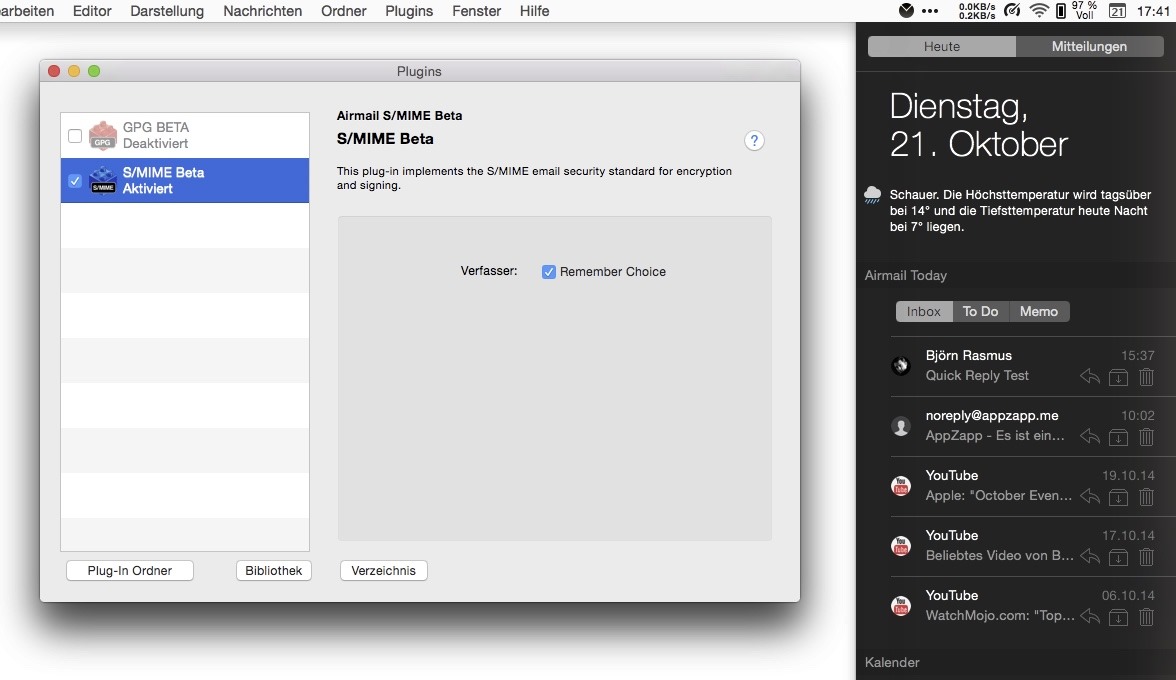This screenshot has width=1176, height=680.
Task: Open the Wi-Fi status menu
Action: coord(1039,11)
